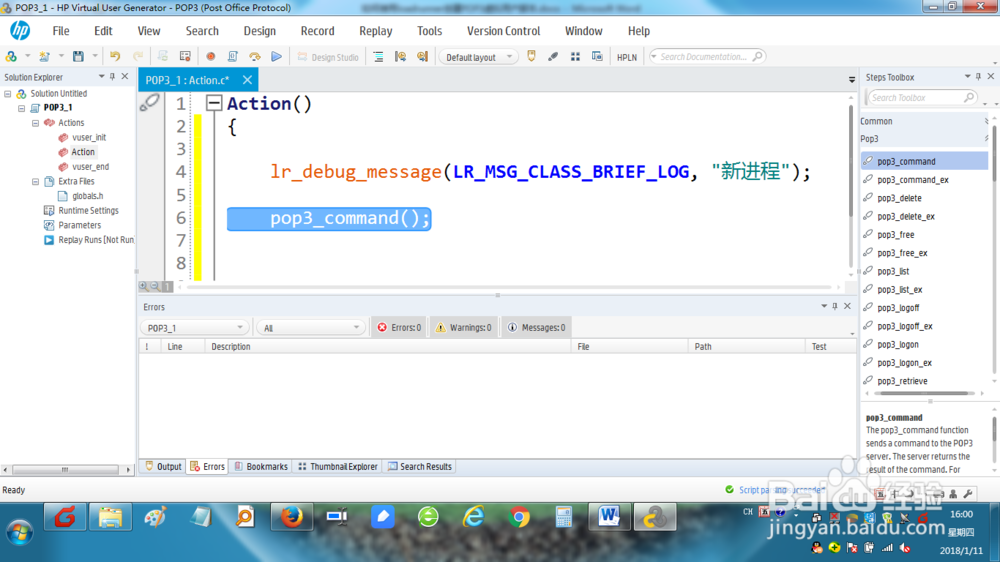Click the Steps Toolbox shield icon in the toolbar

tap(531, 57)
